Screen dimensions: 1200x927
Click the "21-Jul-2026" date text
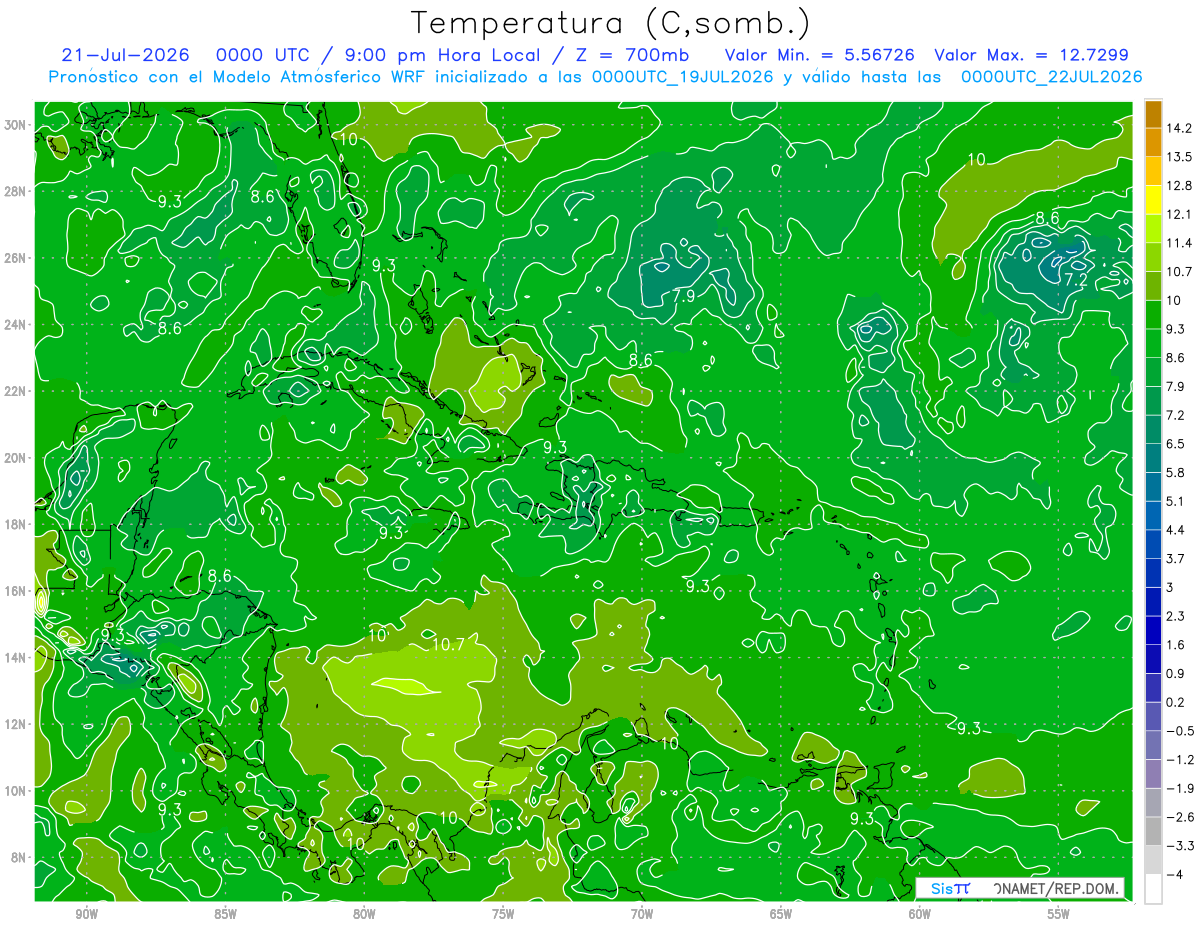pos(125,55)
